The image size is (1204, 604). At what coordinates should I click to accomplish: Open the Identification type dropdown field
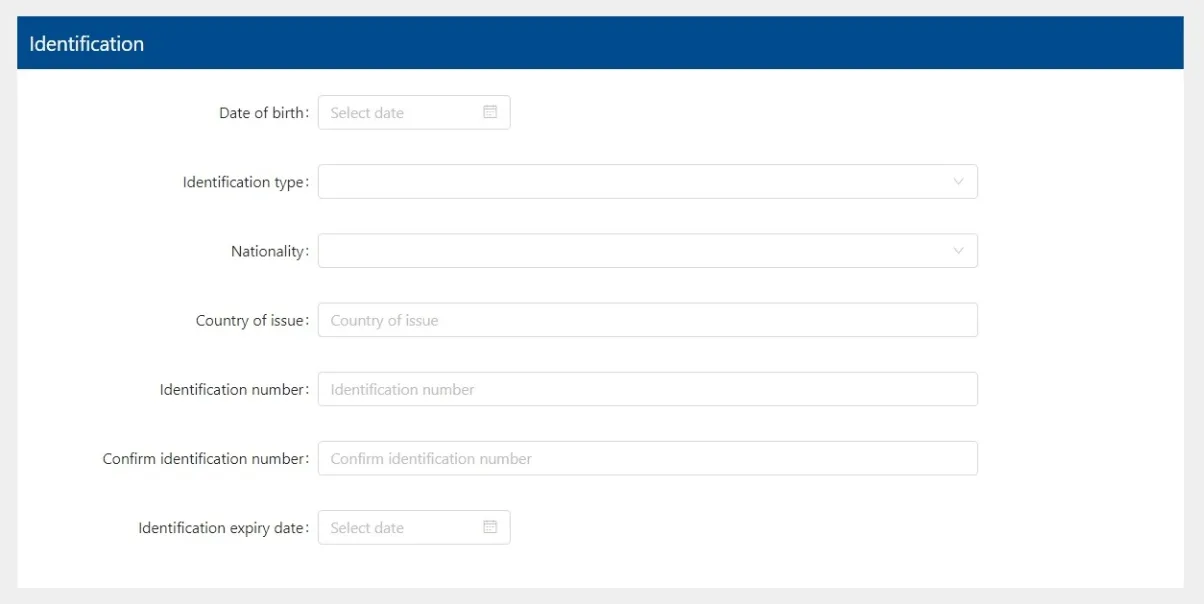[630, 182]
